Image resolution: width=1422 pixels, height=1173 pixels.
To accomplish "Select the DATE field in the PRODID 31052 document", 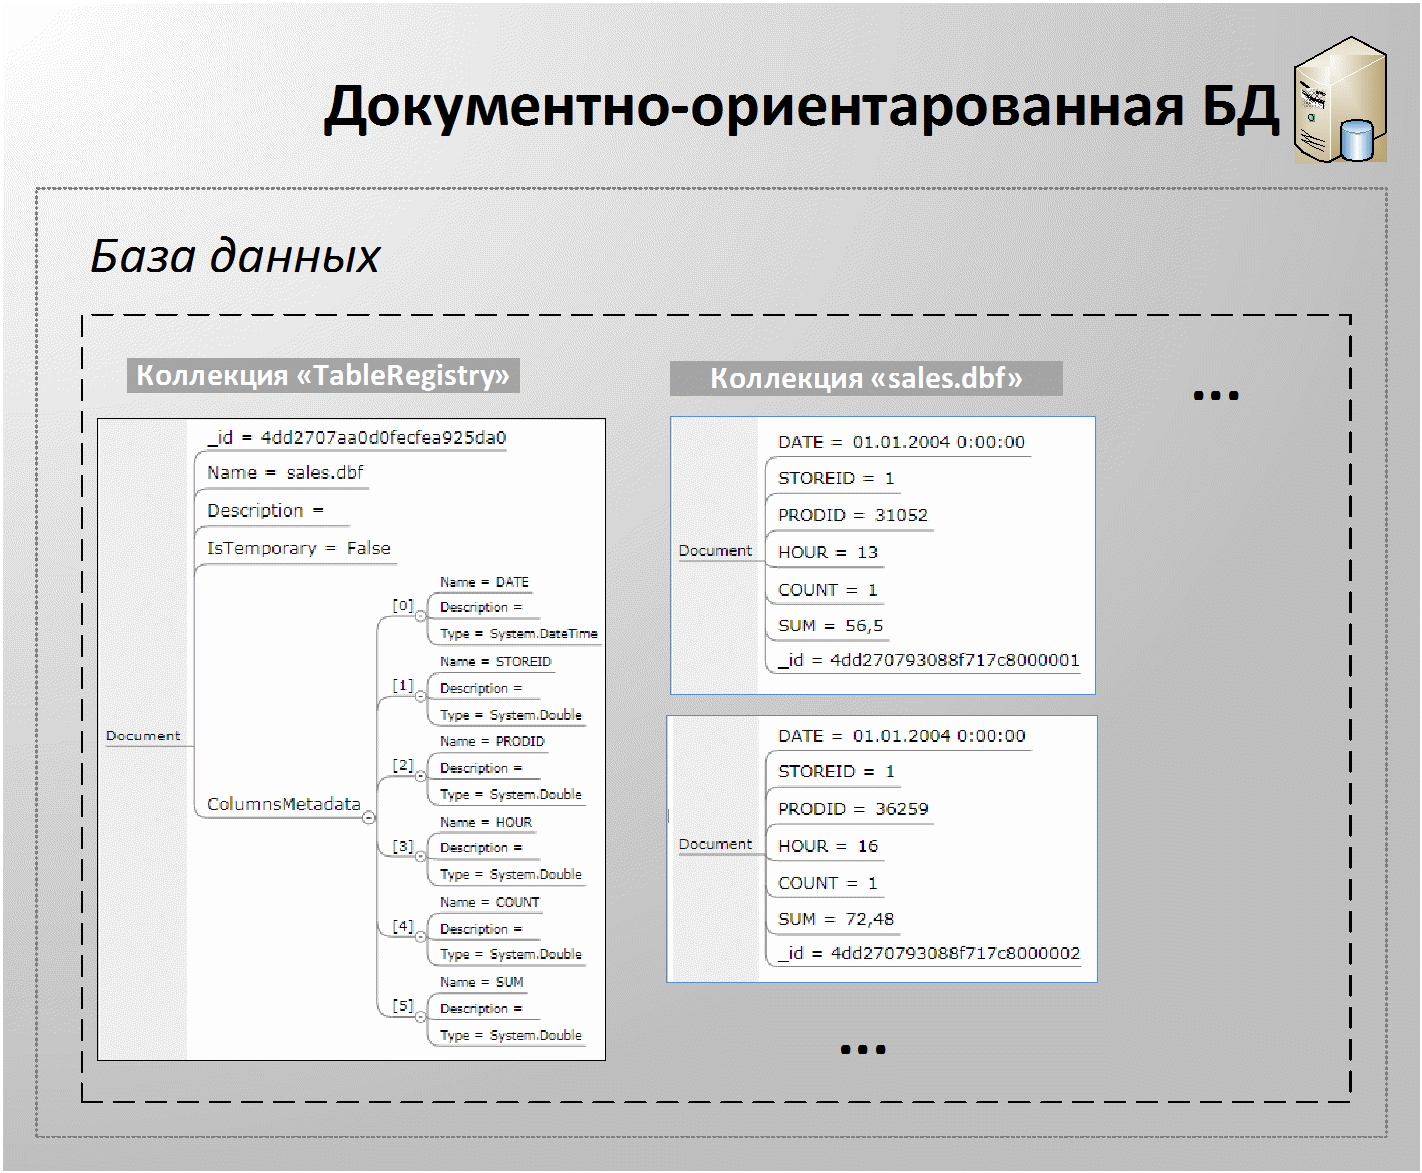I will click(x=901, y=442).
